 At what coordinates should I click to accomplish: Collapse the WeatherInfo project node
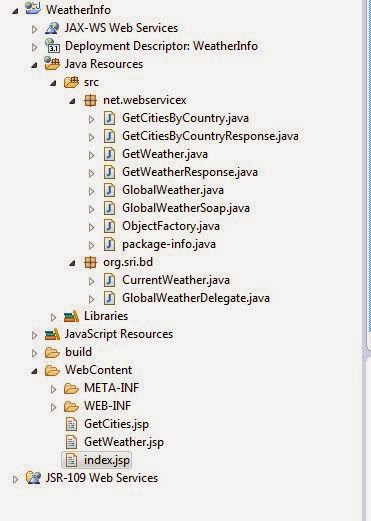(15, 11)
